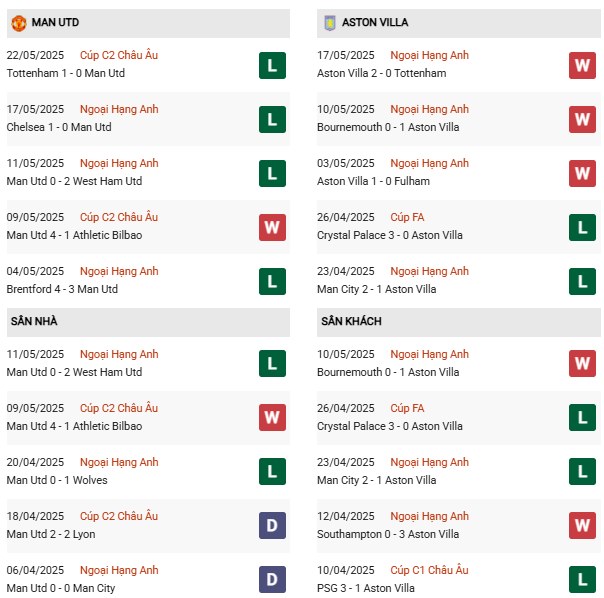604x598 pixels.
Task: Click the Manchester United club crest icon
Action: click(18, 22)
